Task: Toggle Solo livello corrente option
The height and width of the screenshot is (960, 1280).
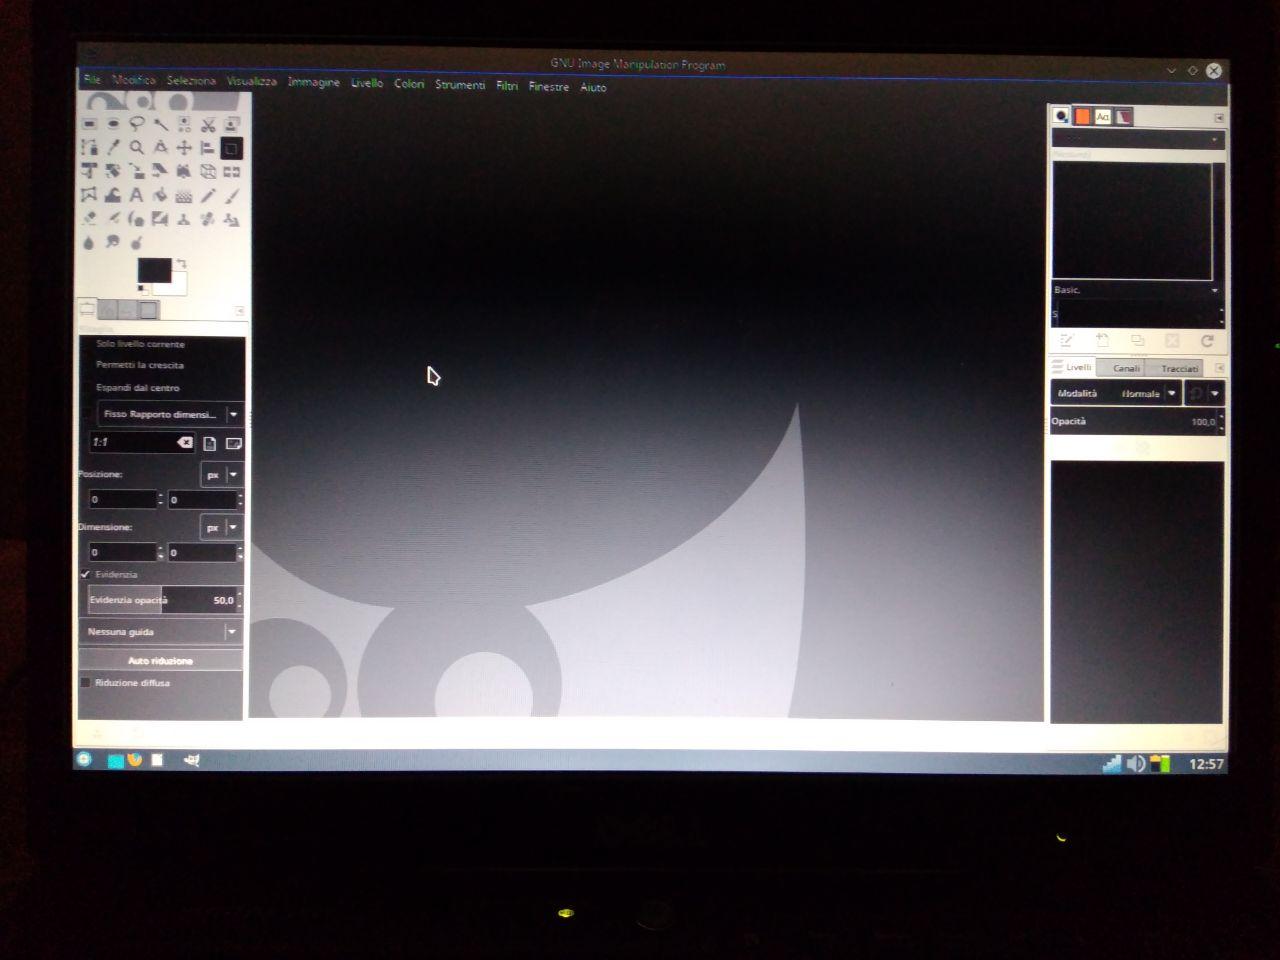Action: click(140, 344)
